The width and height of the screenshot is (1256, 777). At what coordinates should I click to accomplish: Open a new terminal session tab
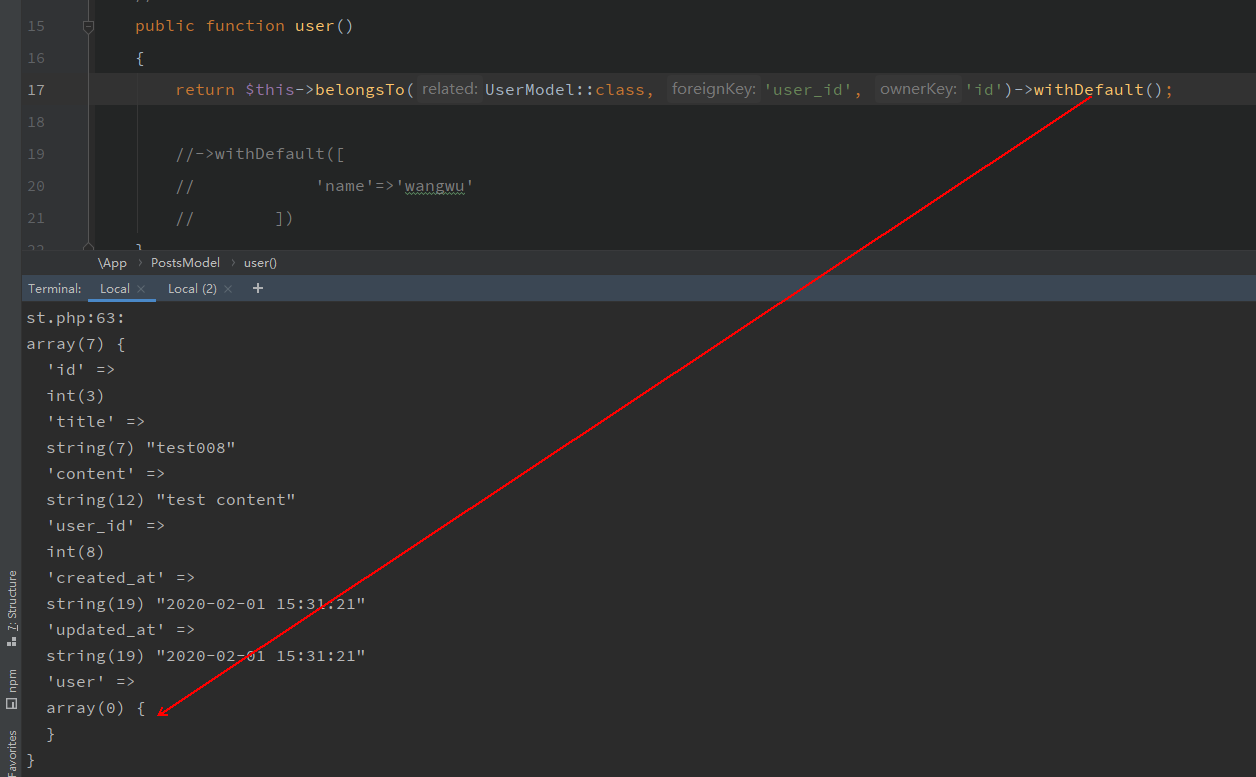(x=258, y=288)
